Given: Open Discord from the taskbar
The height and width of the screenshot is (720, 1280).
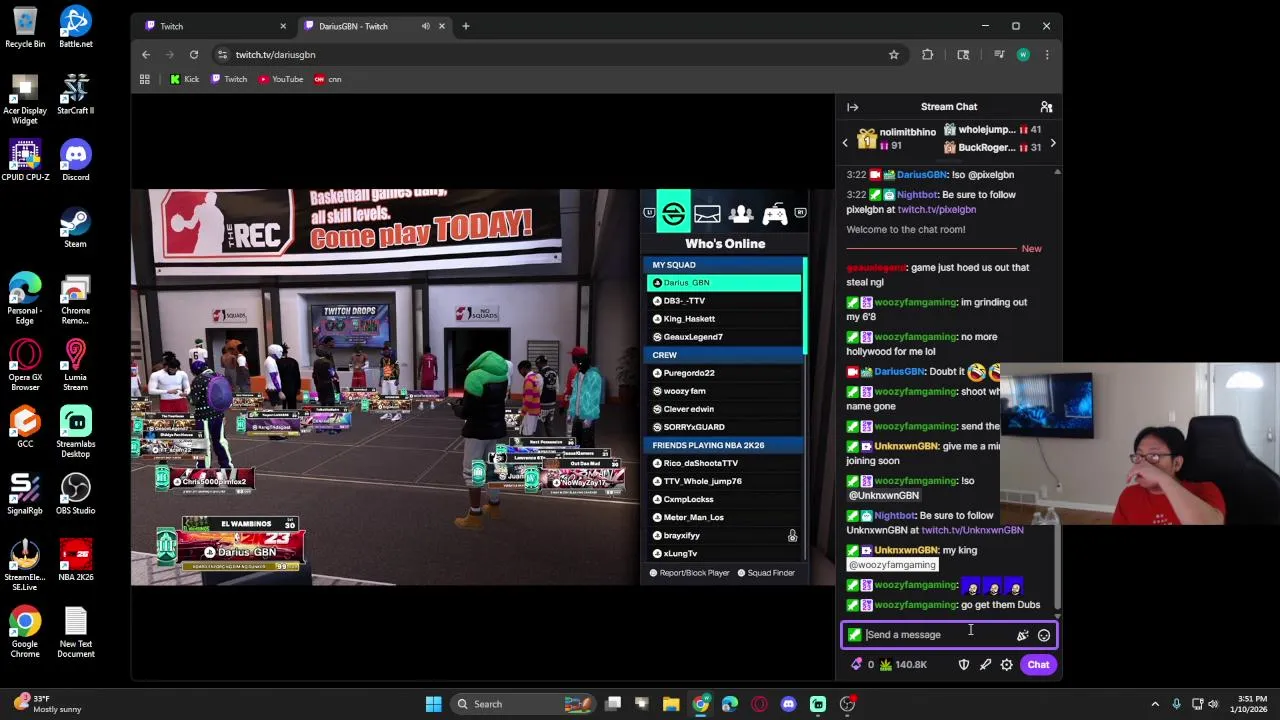Looking at the screenshot, I should [x=788, y=704].
